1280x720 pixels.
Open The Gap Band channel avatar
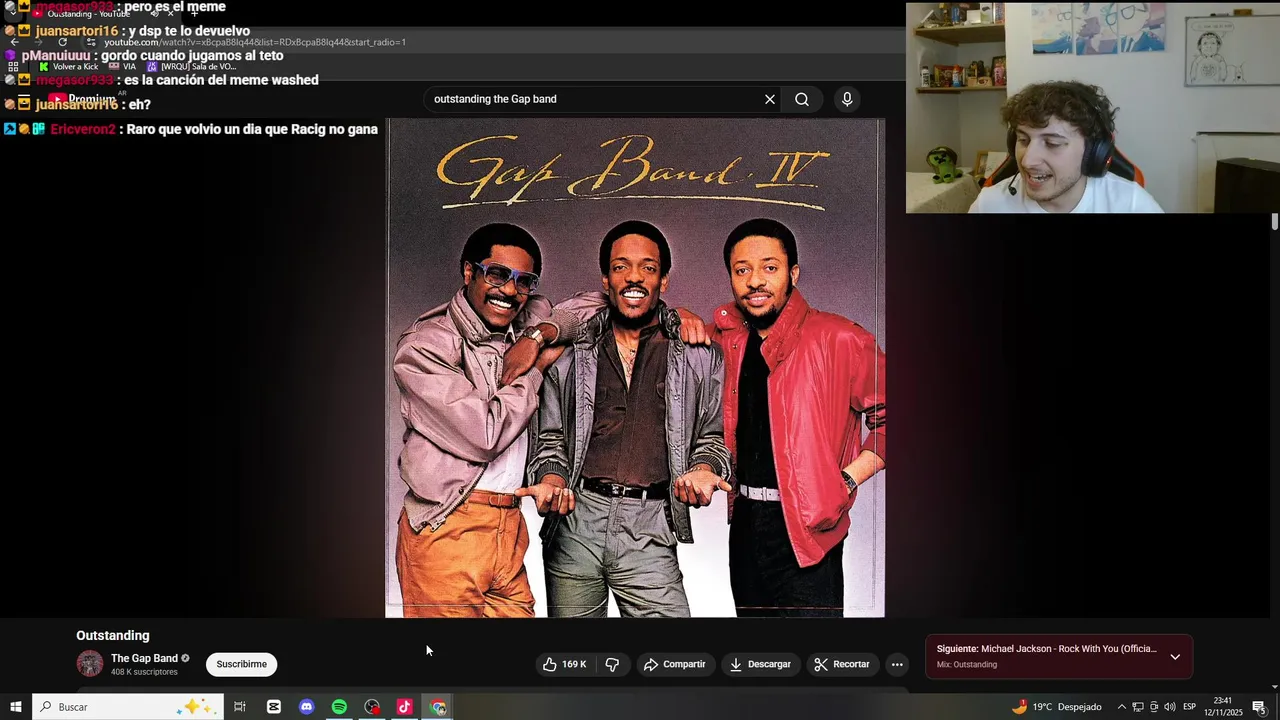point(90,664)
